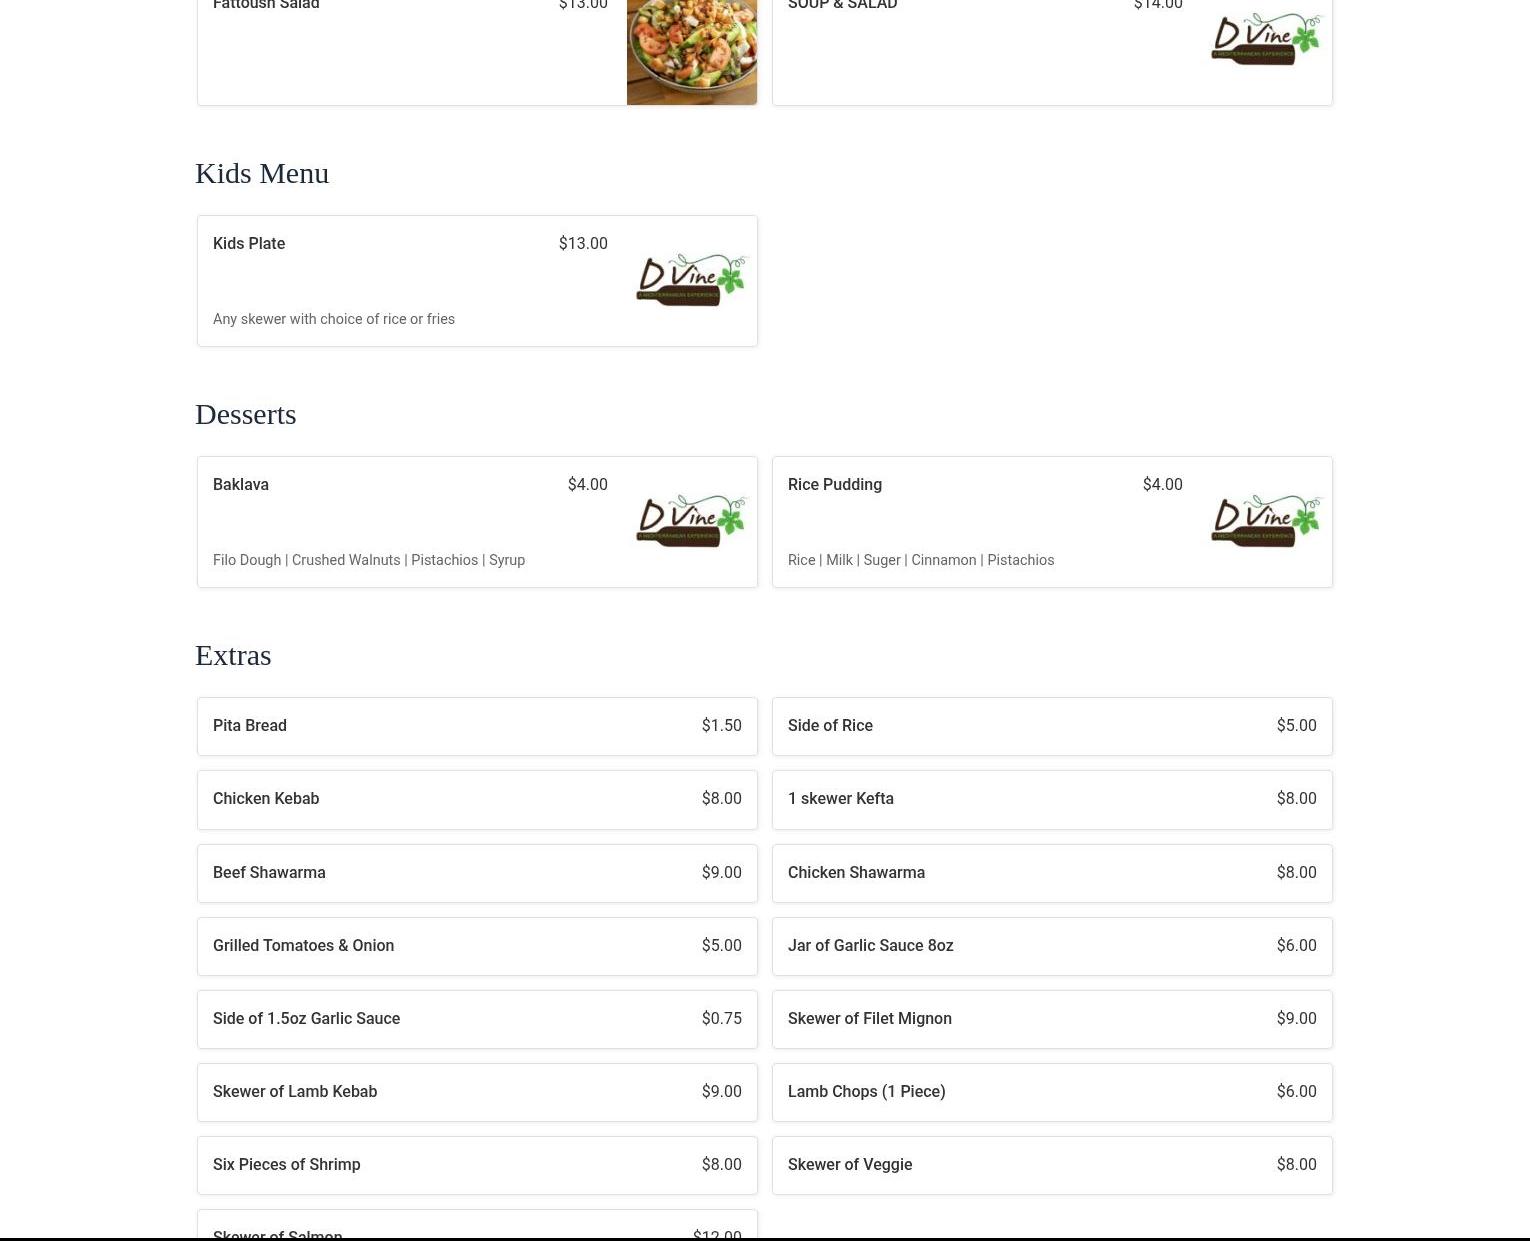Select Pita Bread in Extras
Screen dimensions: 1530x1241
coord(477,726)
